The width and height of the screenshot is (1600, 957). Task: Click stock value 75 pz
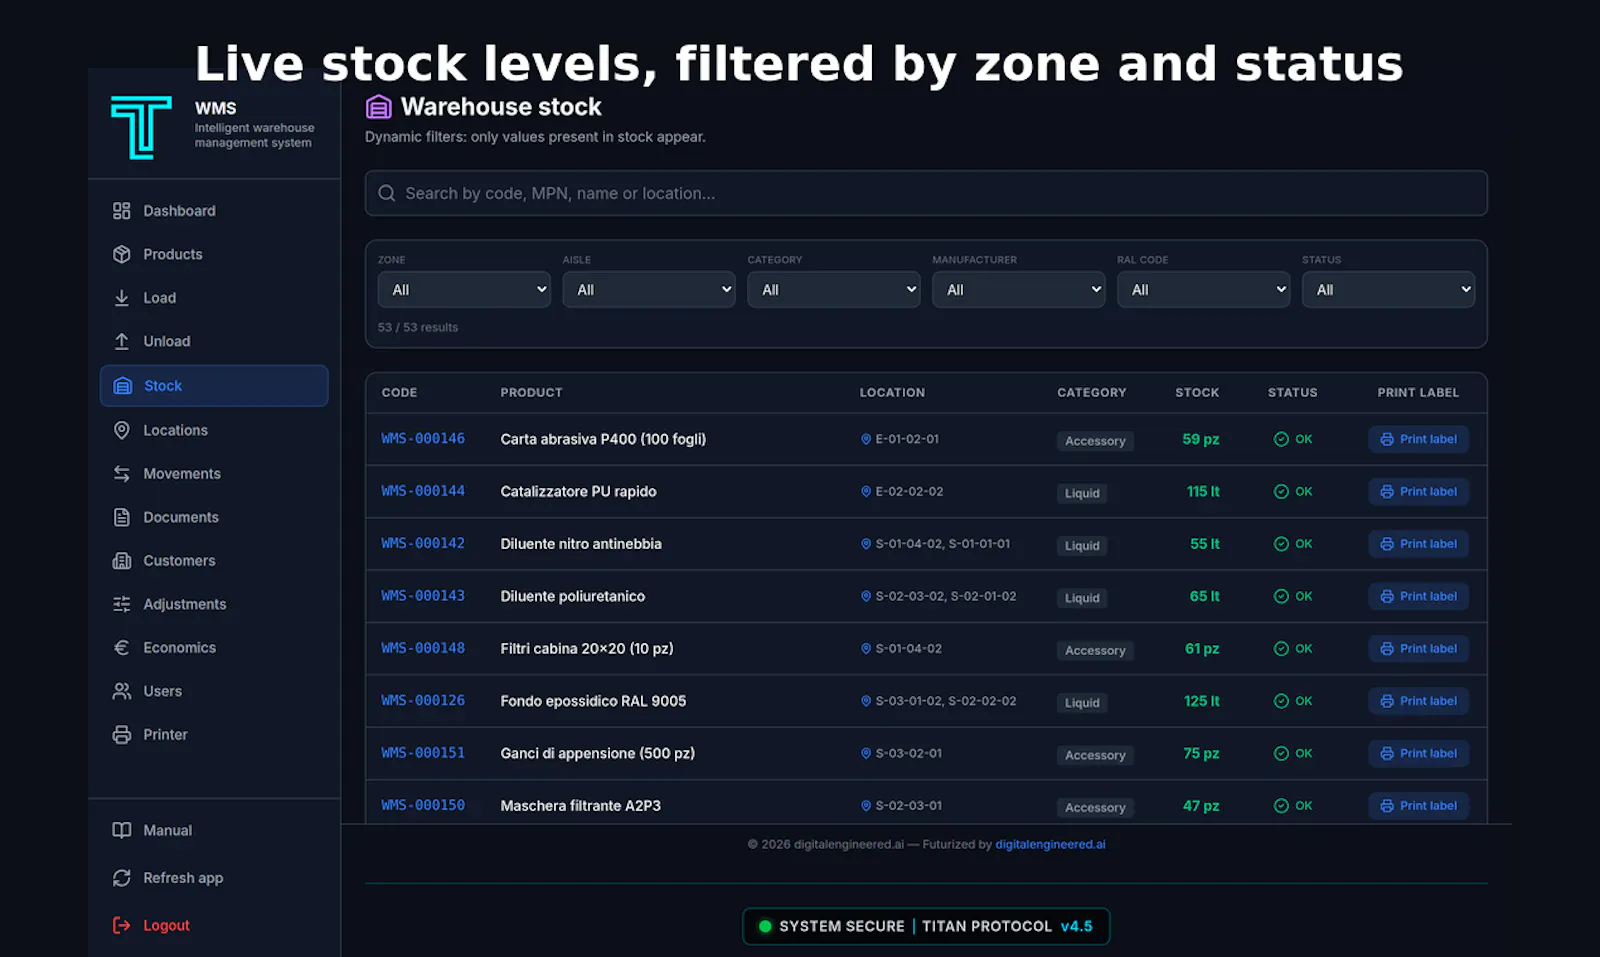click(1201, 754)
